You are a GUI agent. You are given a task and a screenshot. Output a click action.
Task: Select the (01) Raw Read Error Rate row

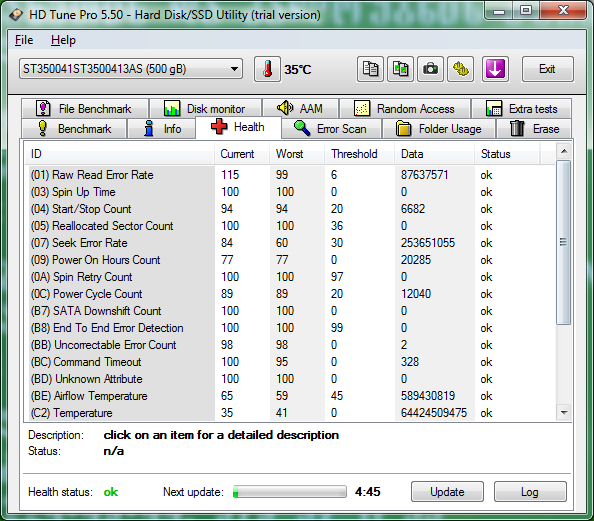click(x=290, y=175)
